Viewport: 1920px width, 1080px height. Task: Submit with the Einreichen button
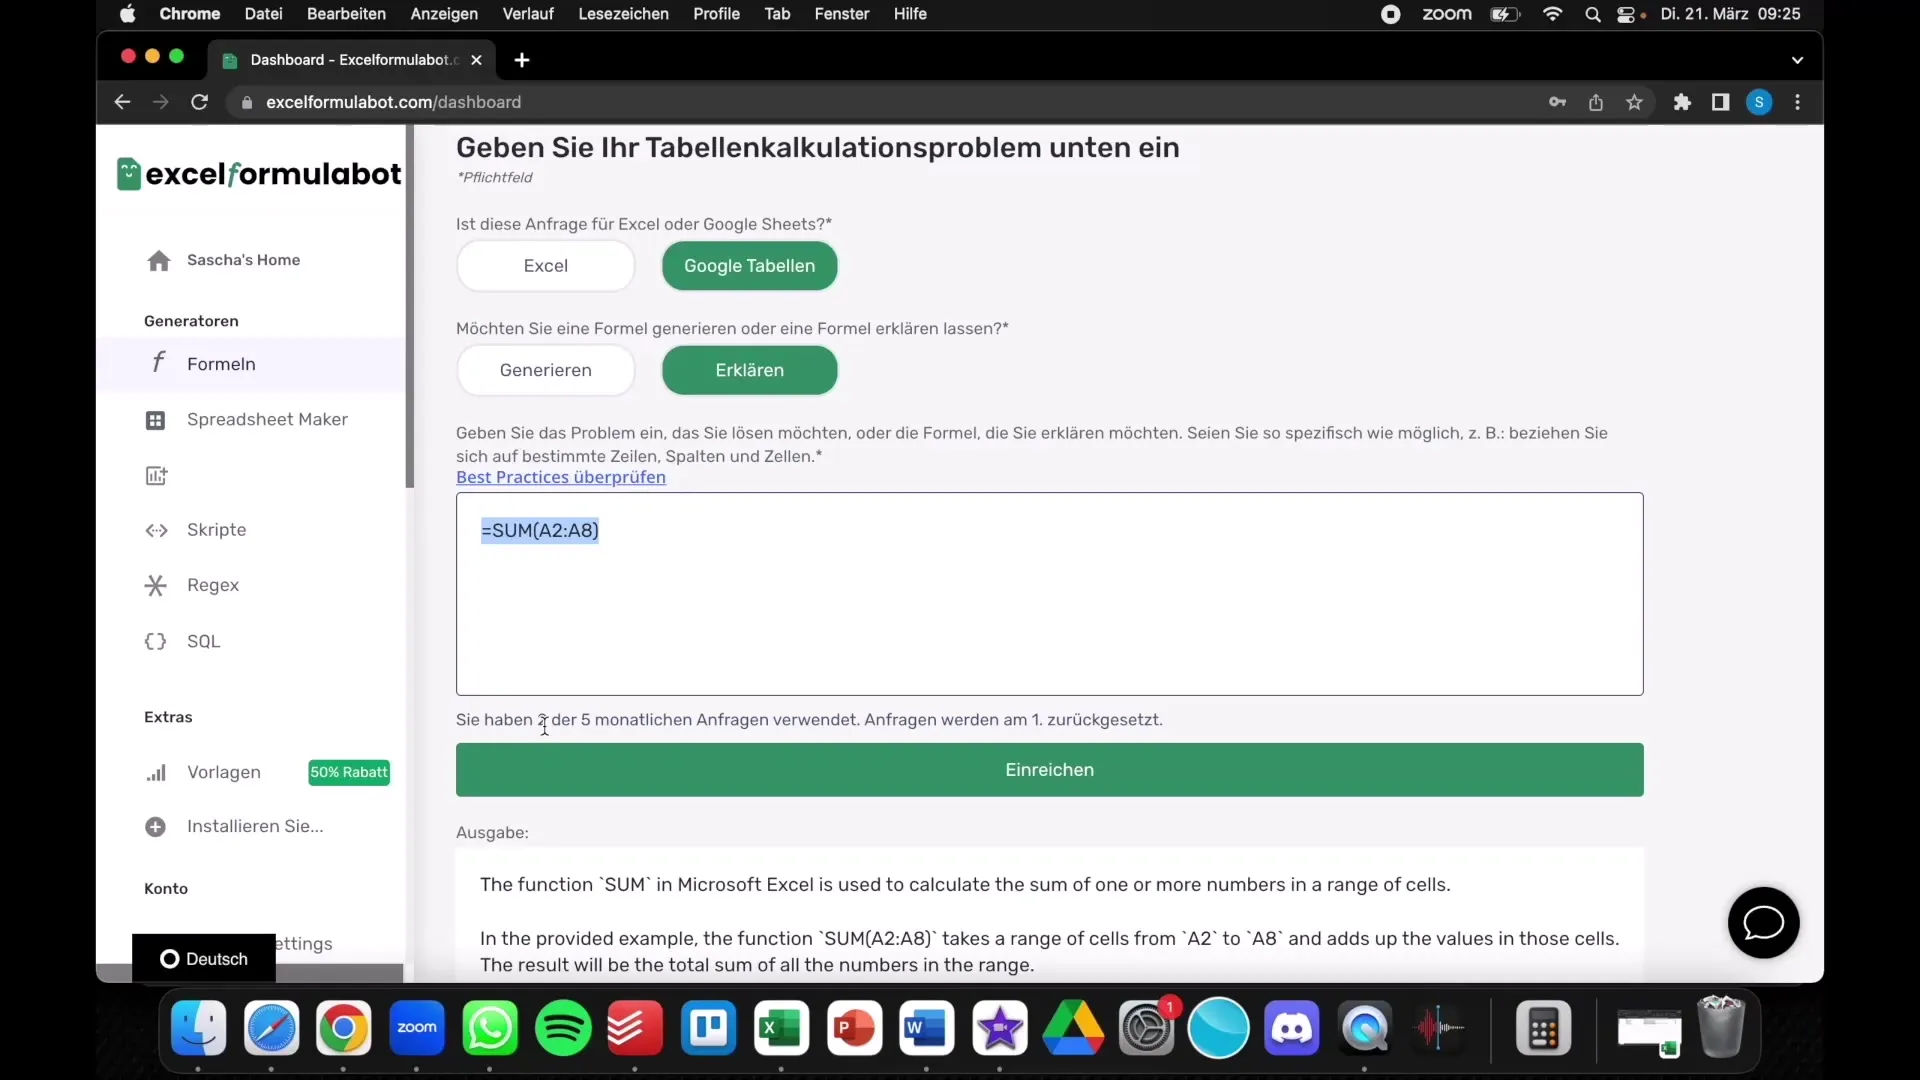click(1049, 770)
